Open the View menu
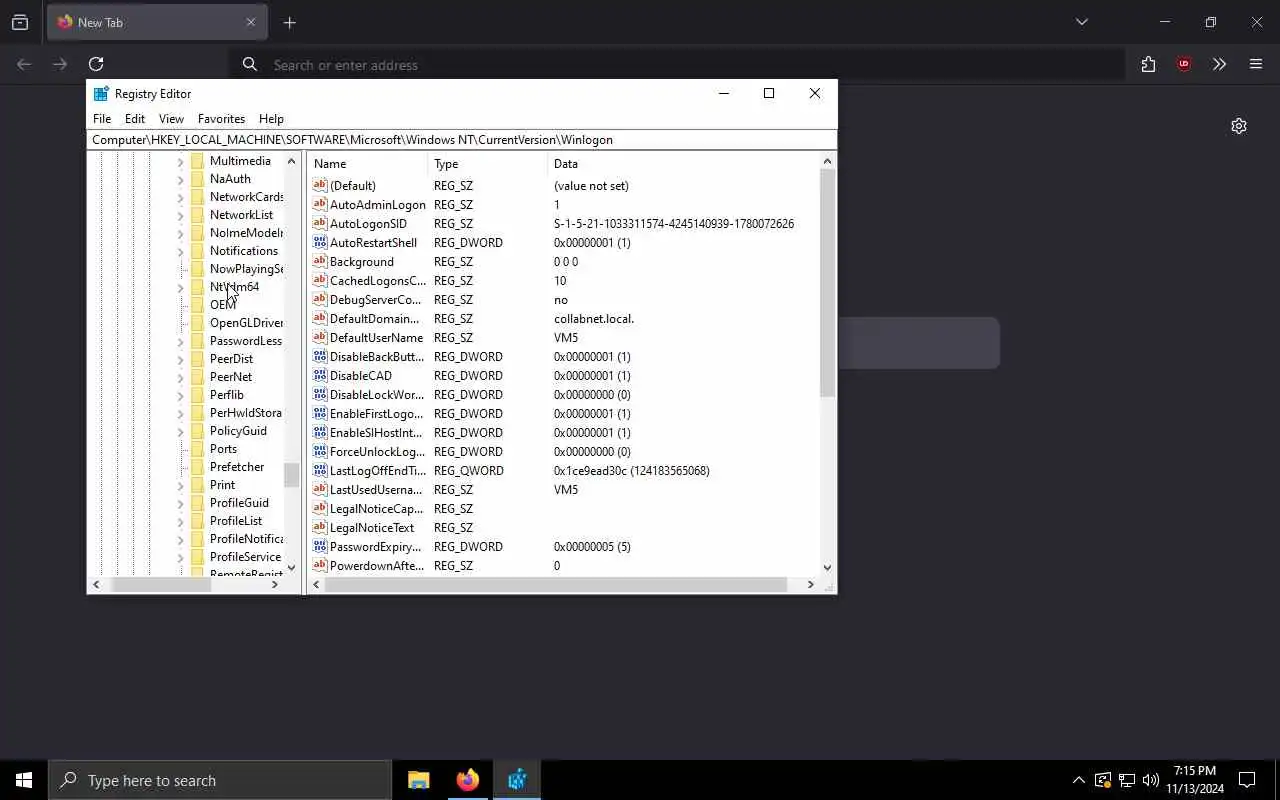 click(171, 118)
